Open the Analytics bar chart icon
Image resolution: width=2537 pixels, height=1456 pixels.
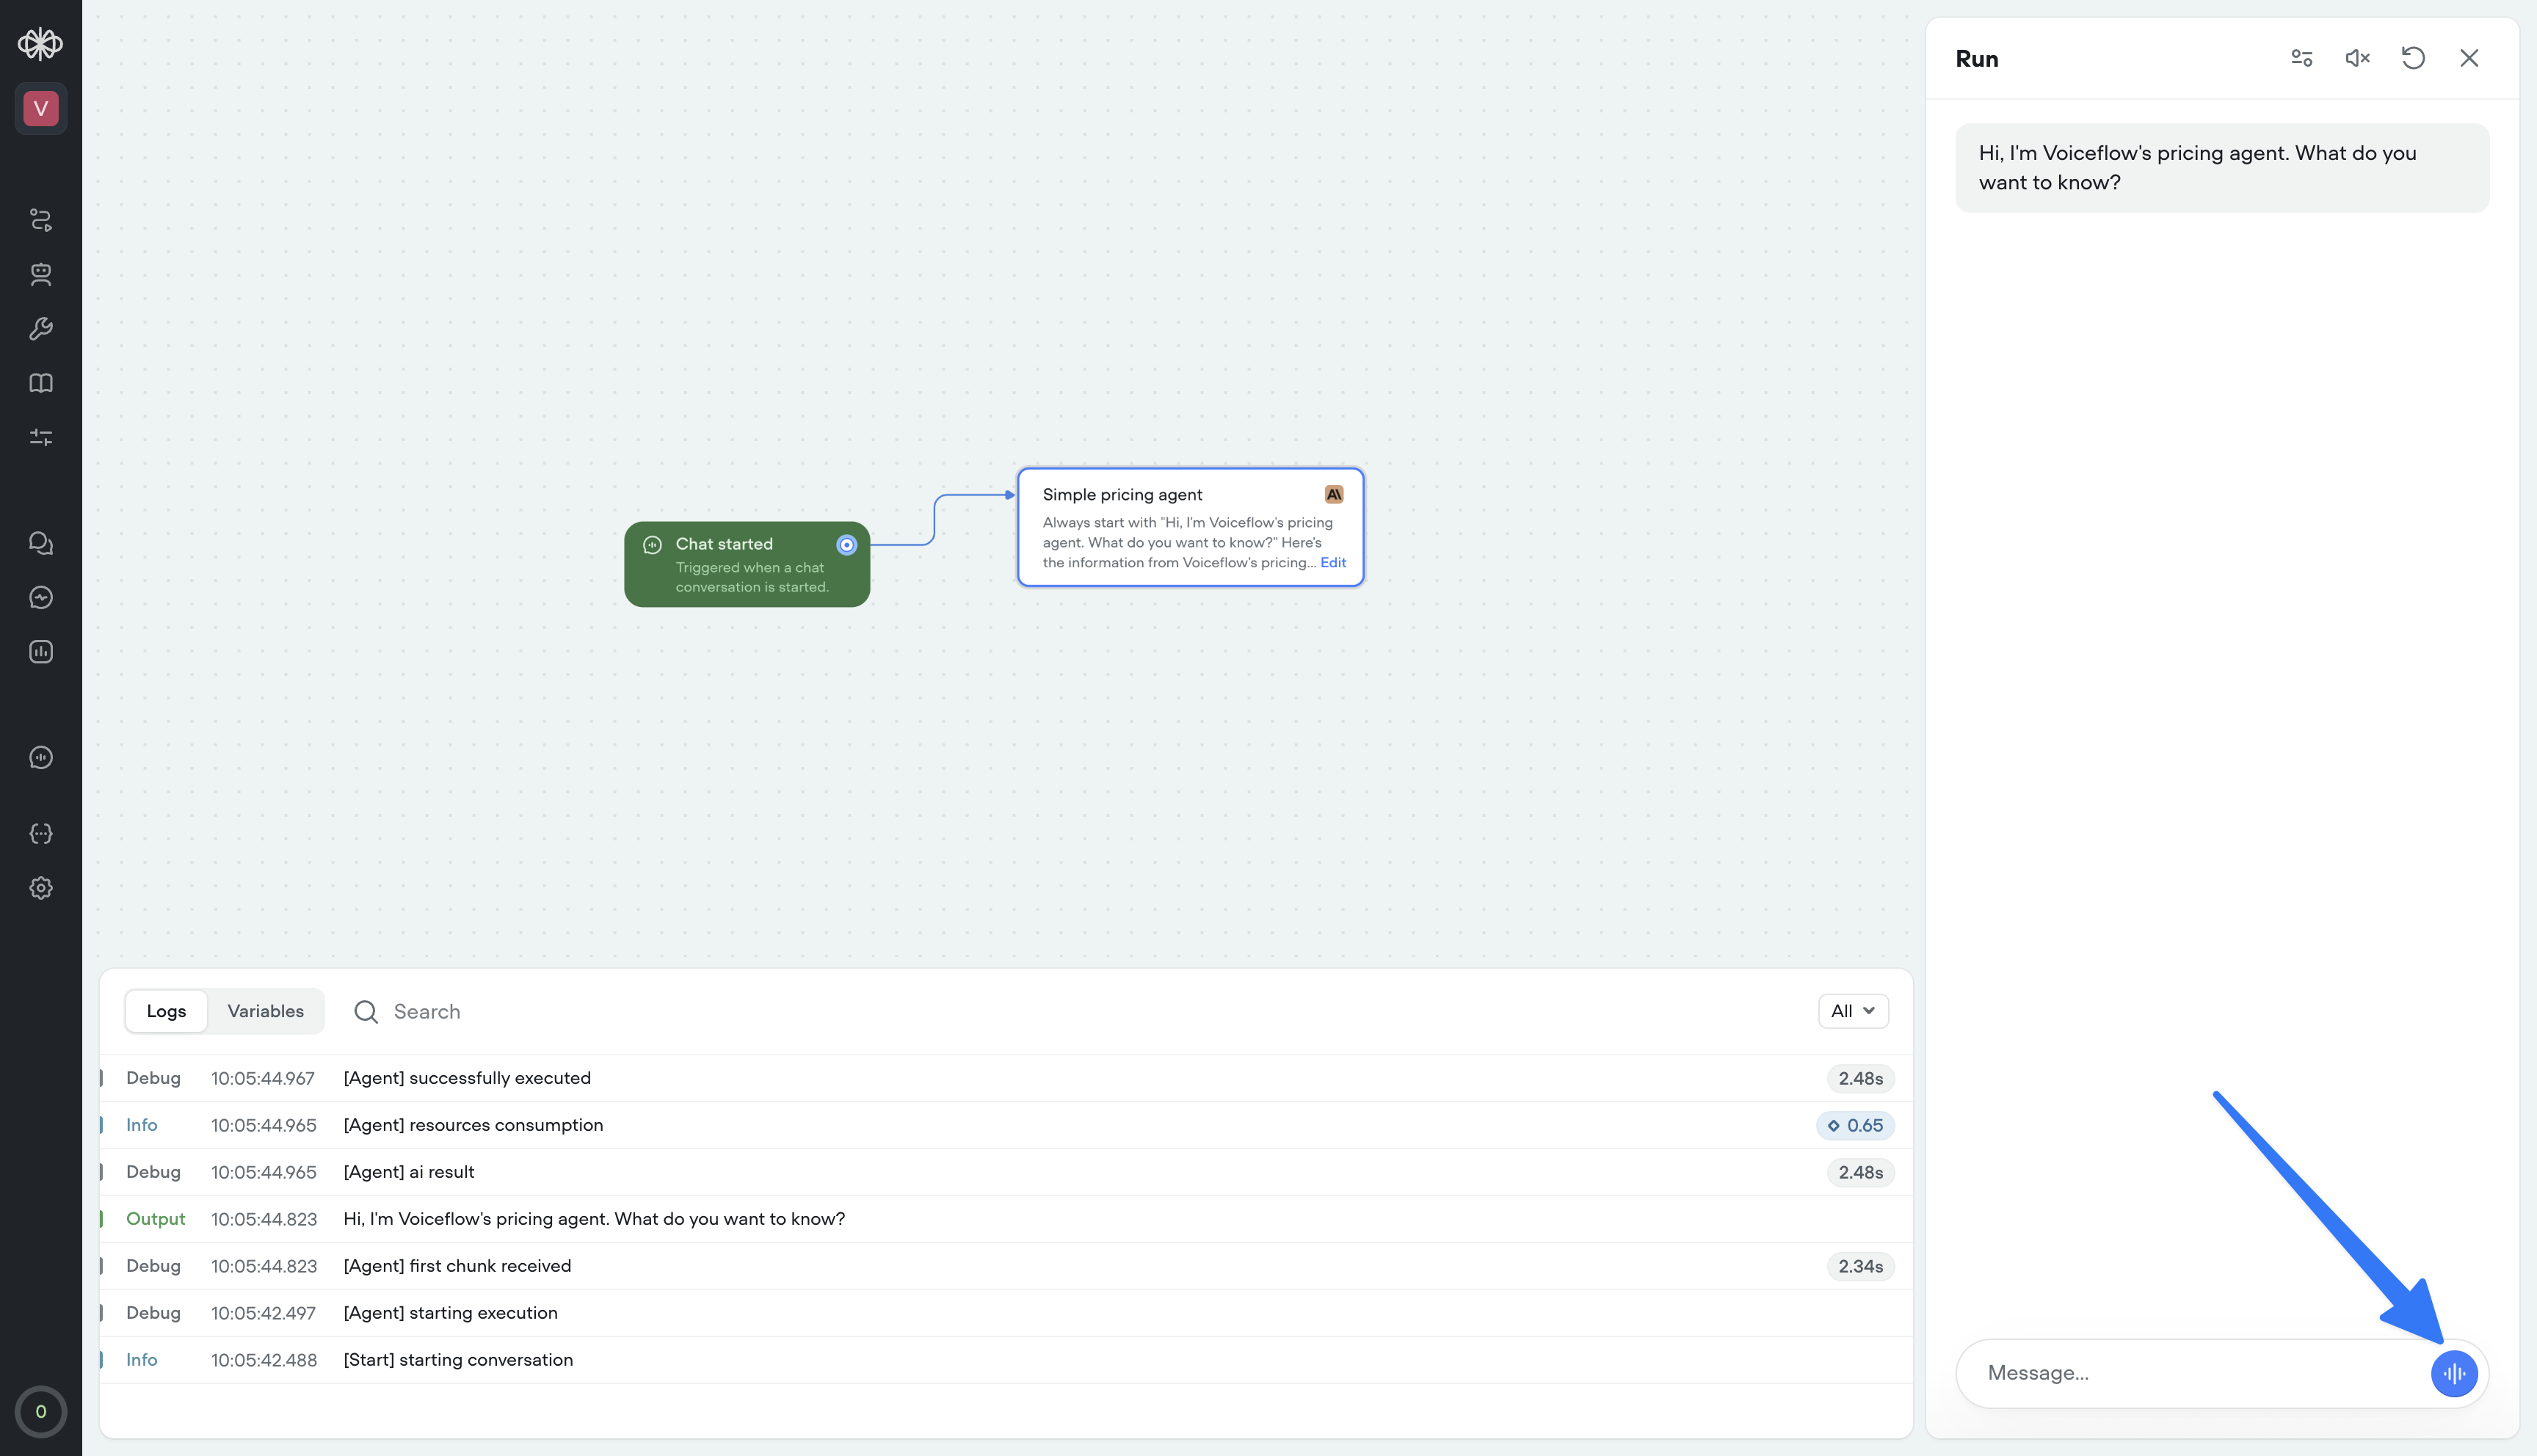click(40, 651)
